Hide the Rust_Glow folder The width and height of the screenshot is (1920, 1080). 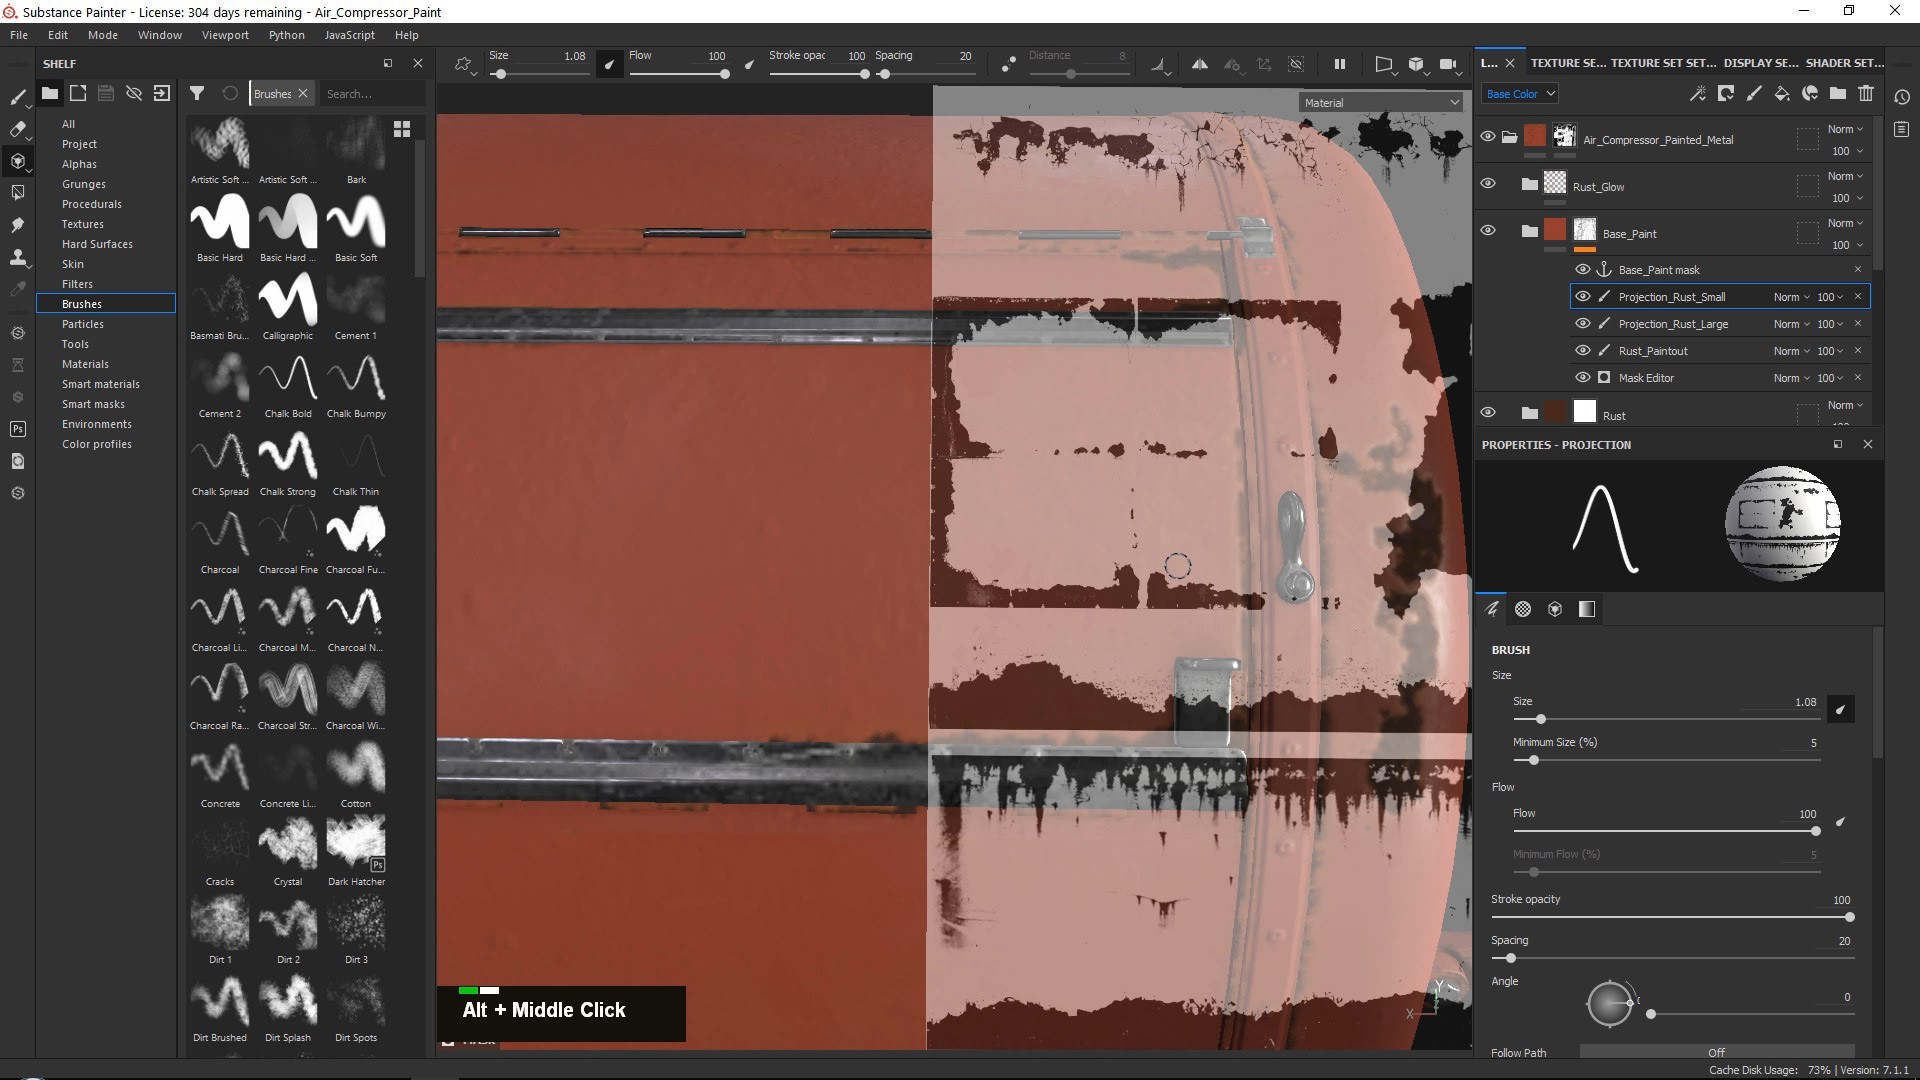1488,183
